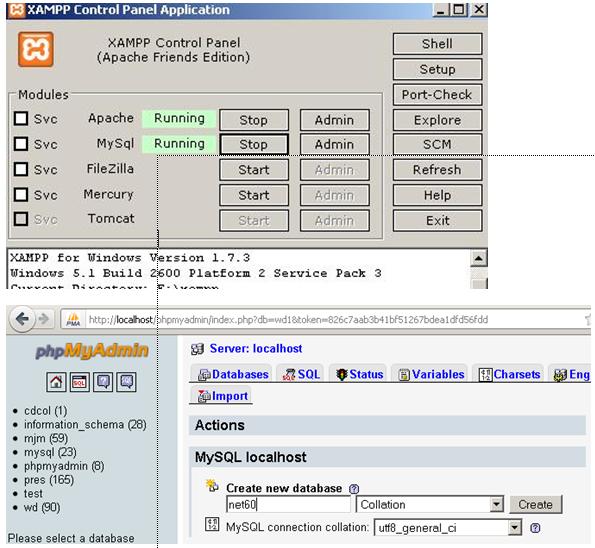Open phpMyAdmin home icon
Image resolution: width=595 pixels, height=548 pixels.
point(56,381)
